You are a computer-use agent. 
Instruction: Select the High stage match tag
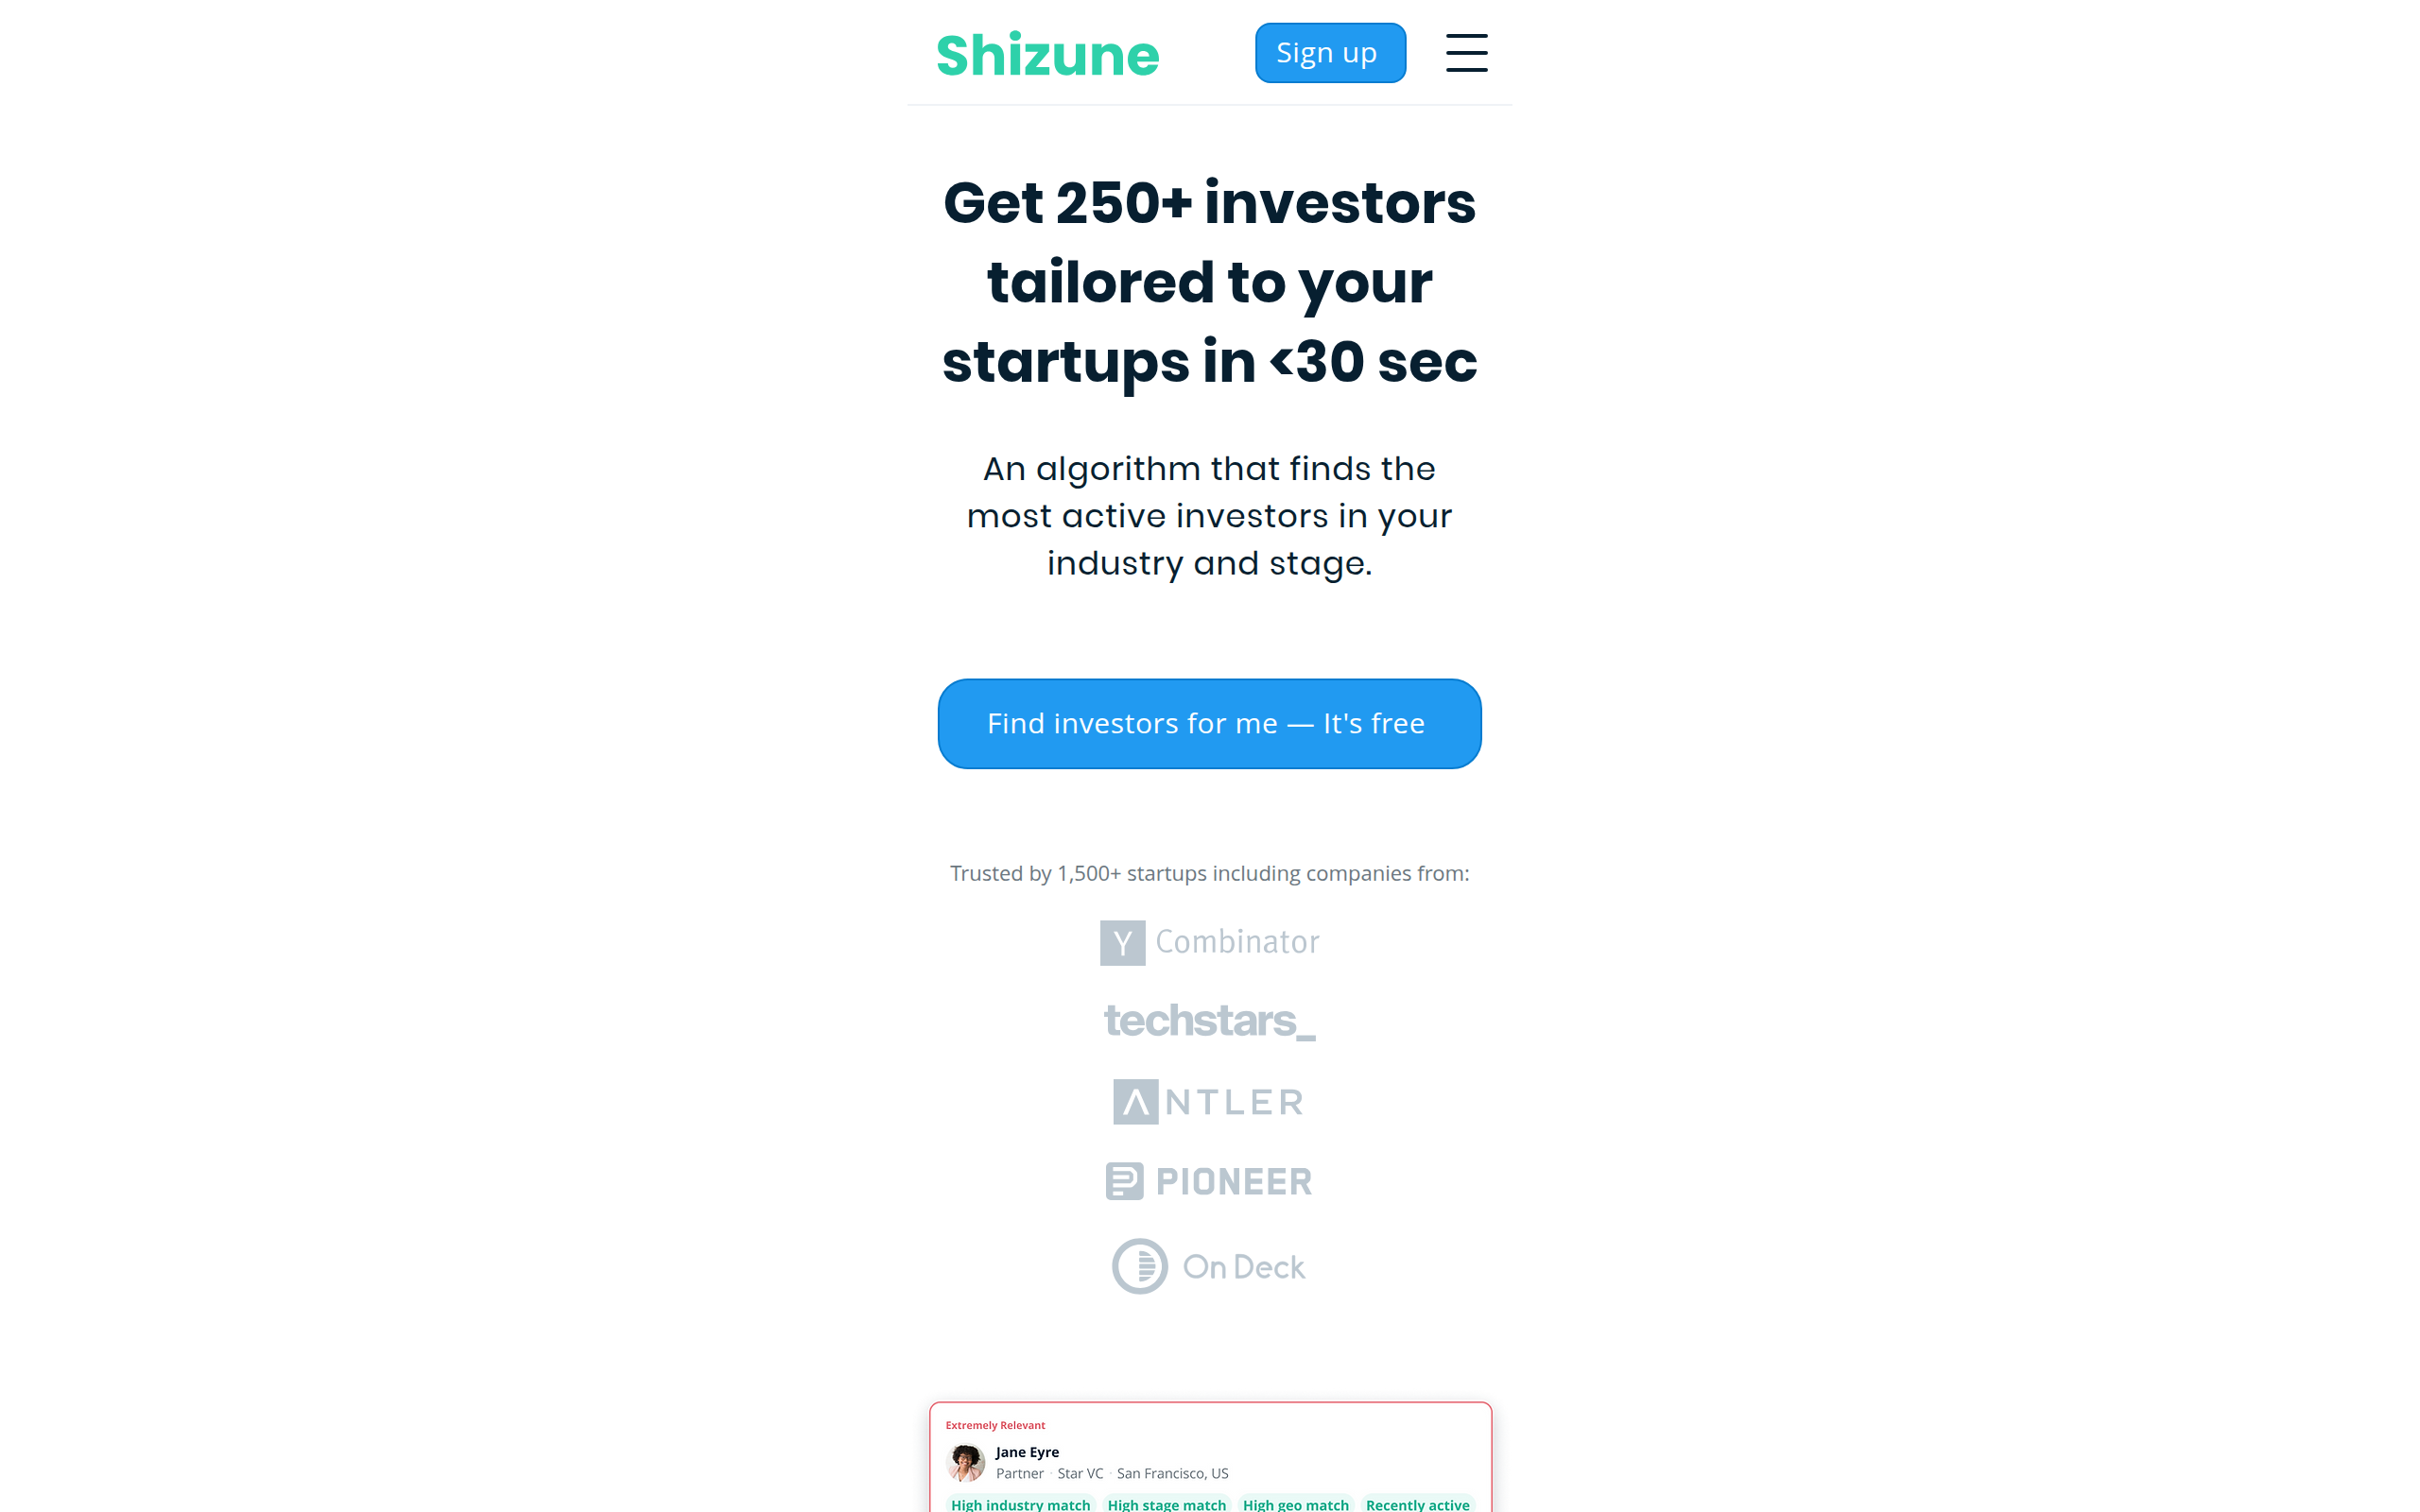pyautogui.click(x=1166, y=1504)
